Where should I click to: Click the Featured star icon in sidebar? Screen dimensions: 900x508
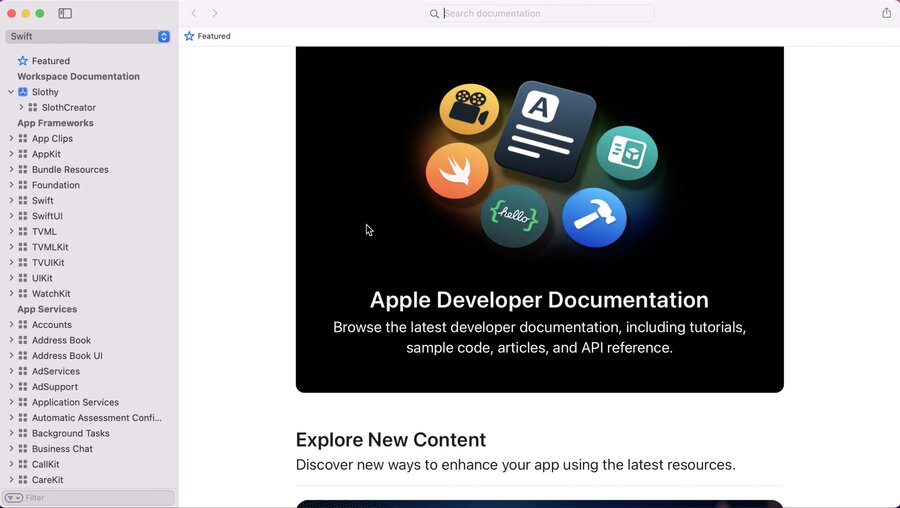[23, 61]
